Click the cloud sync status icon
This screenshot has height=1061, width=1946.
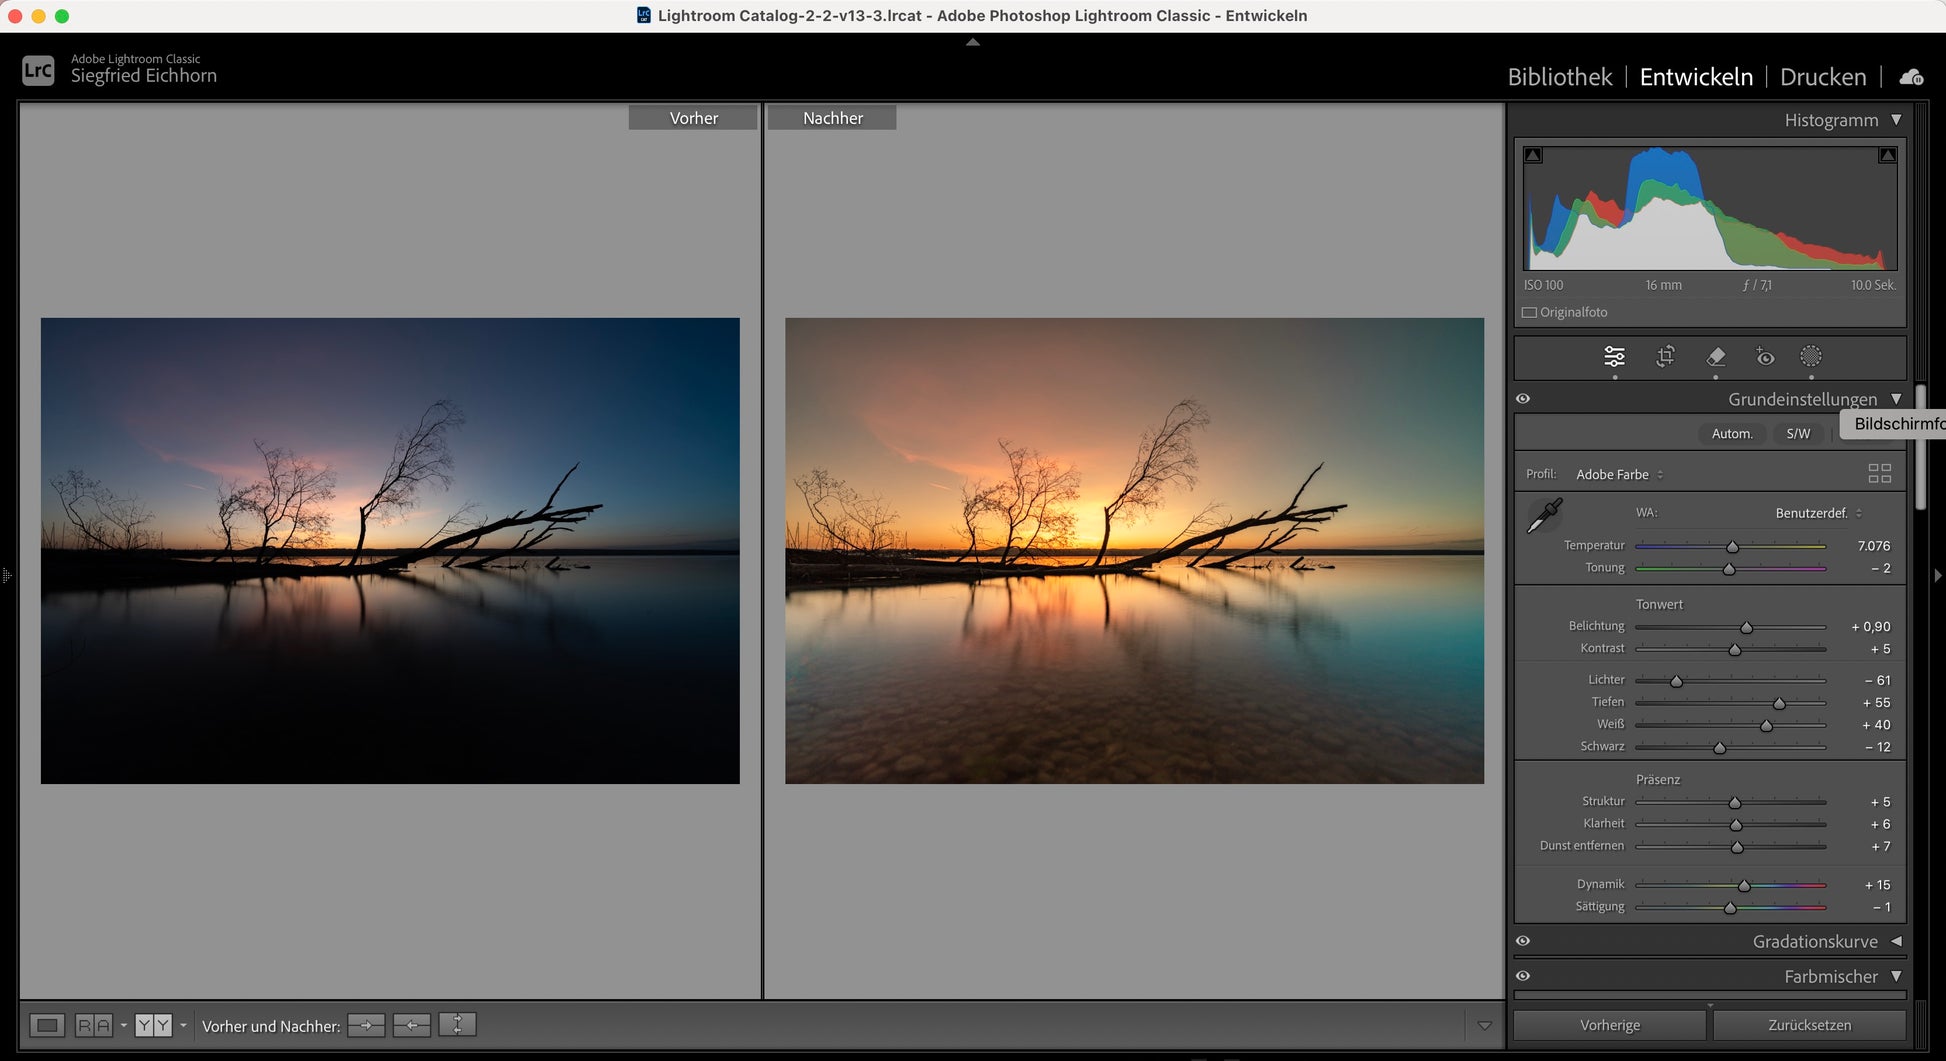pos(1911,77)
